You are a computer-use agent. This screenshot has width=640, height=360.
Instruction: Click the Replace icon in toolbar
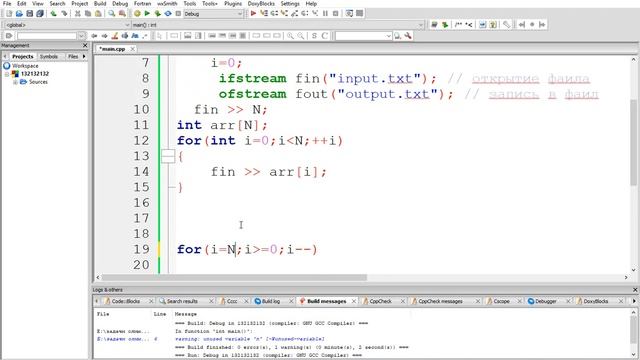click(122, 13)
